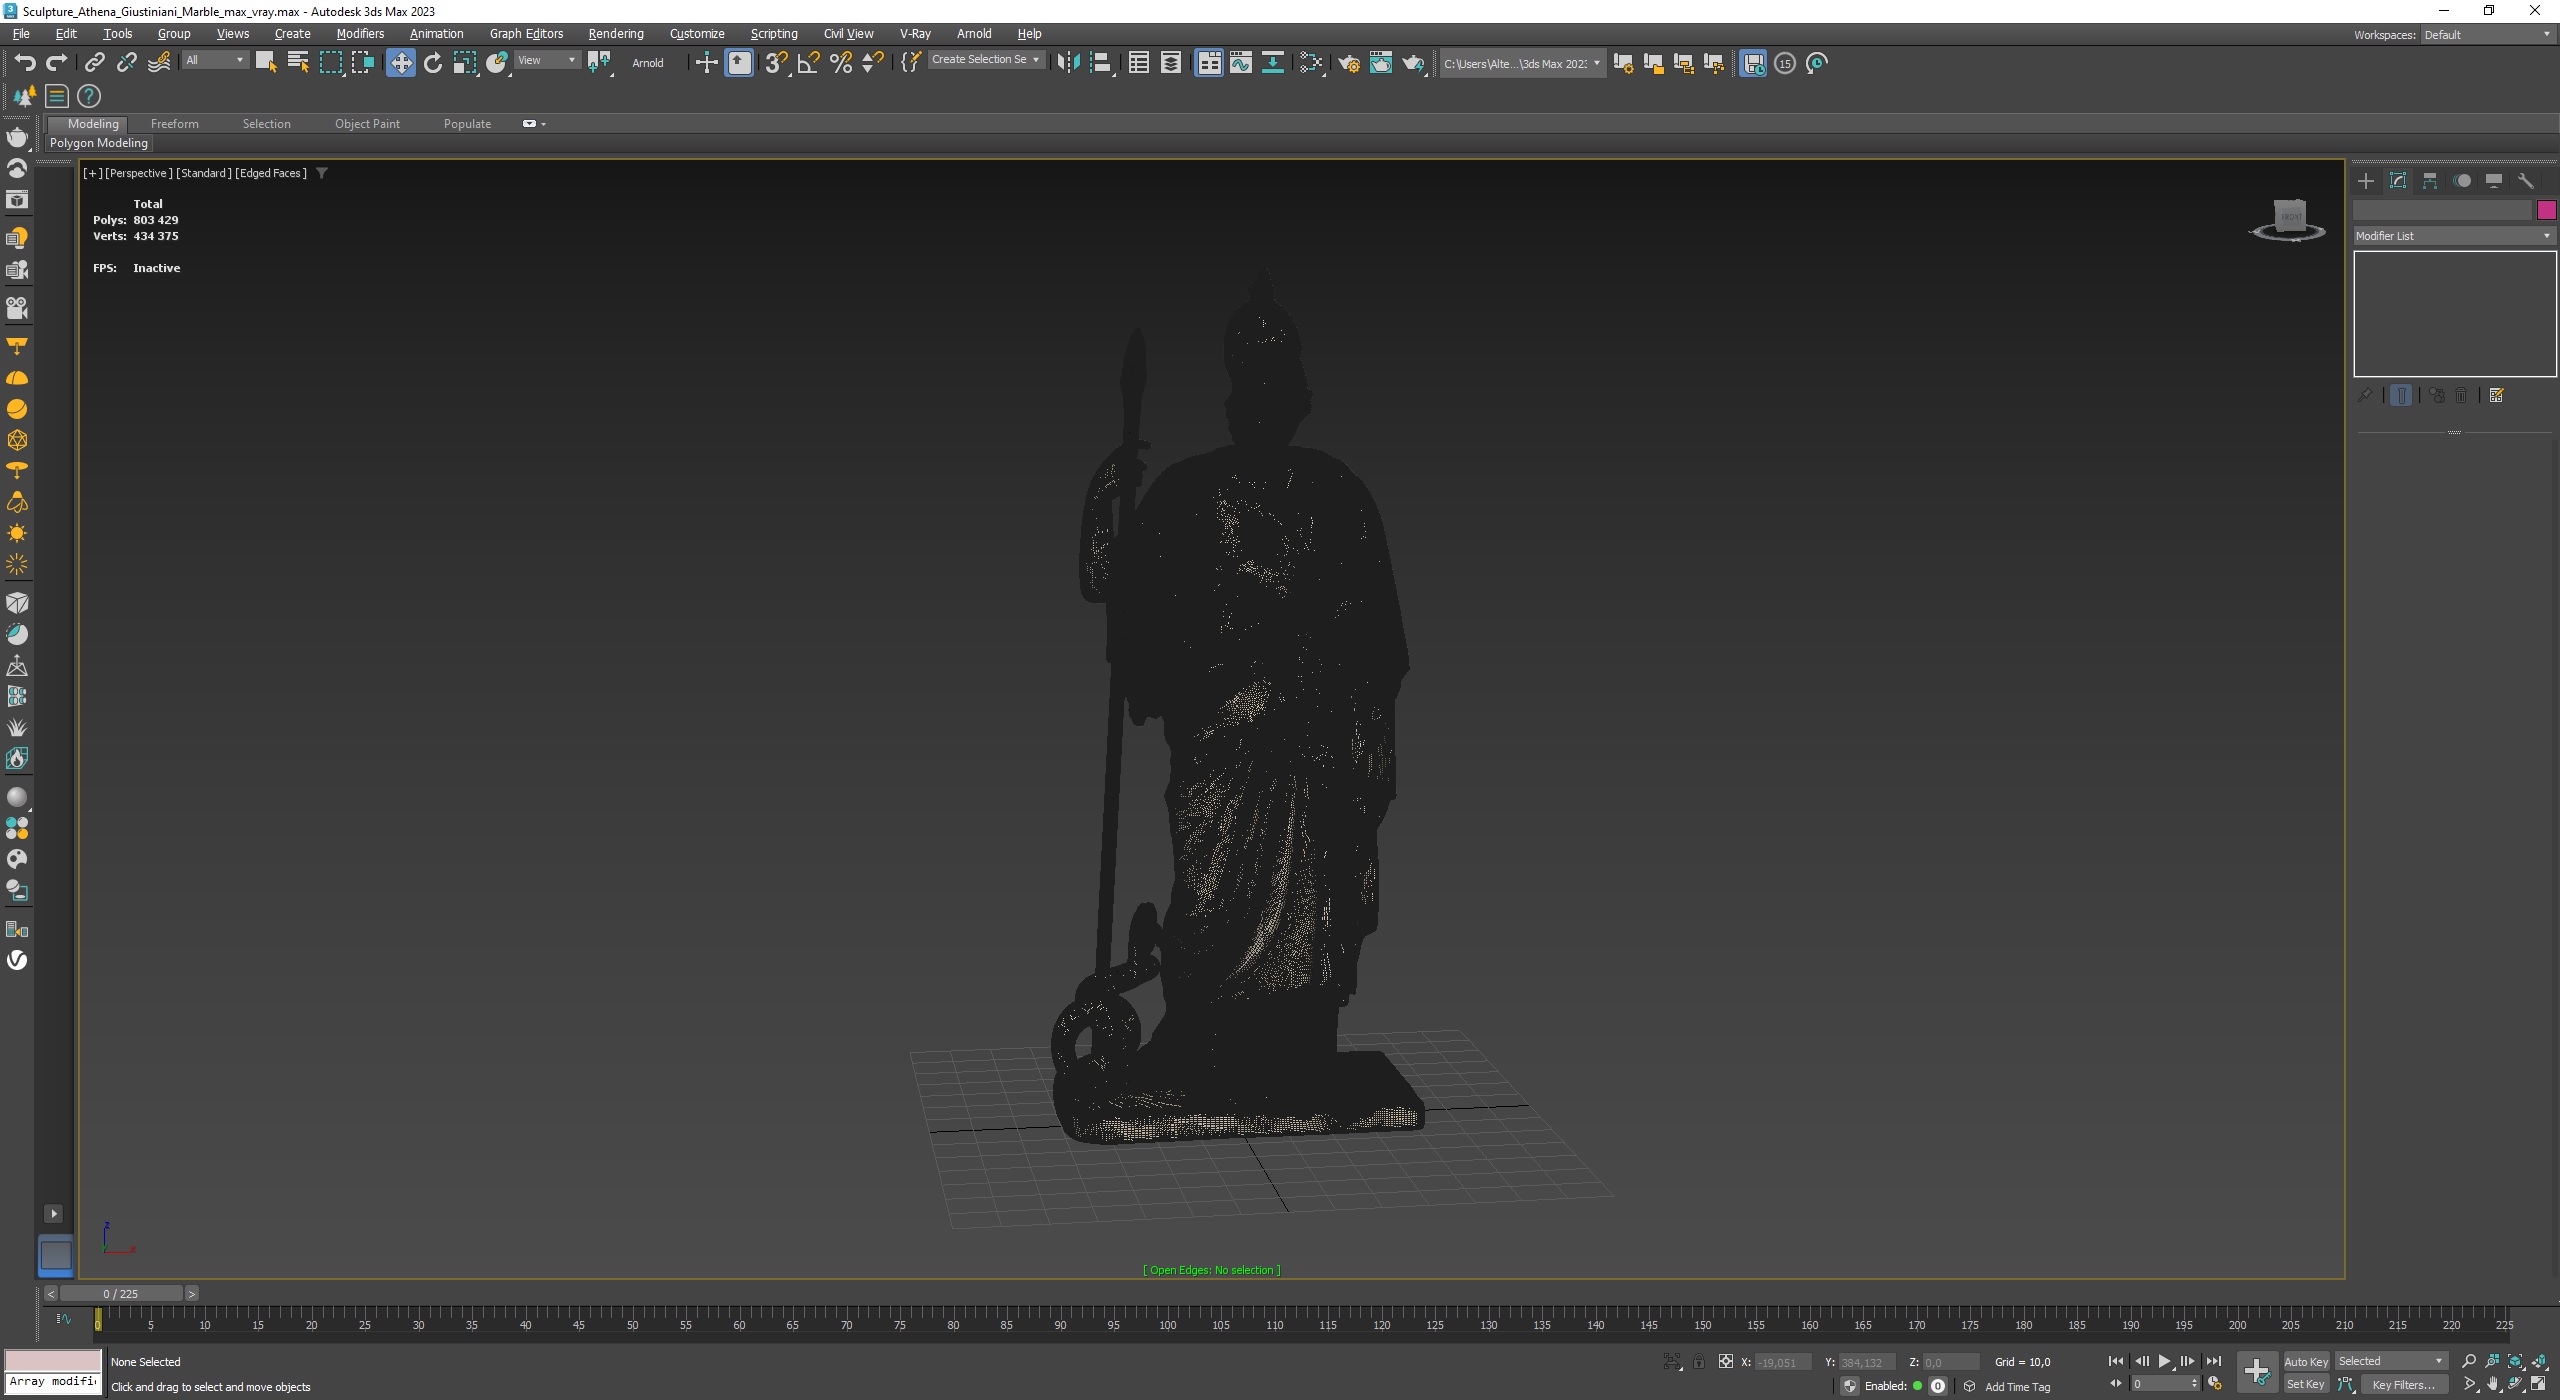Activate the Select and Rotate tool
The width and height of the screenshot is (2560, 1400).
point(433,63)
